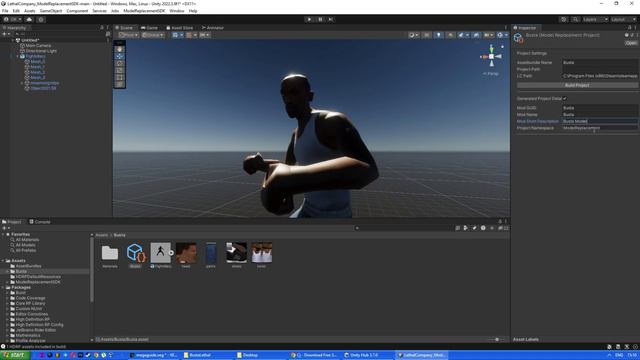Open the File menu

coord(5,11)
